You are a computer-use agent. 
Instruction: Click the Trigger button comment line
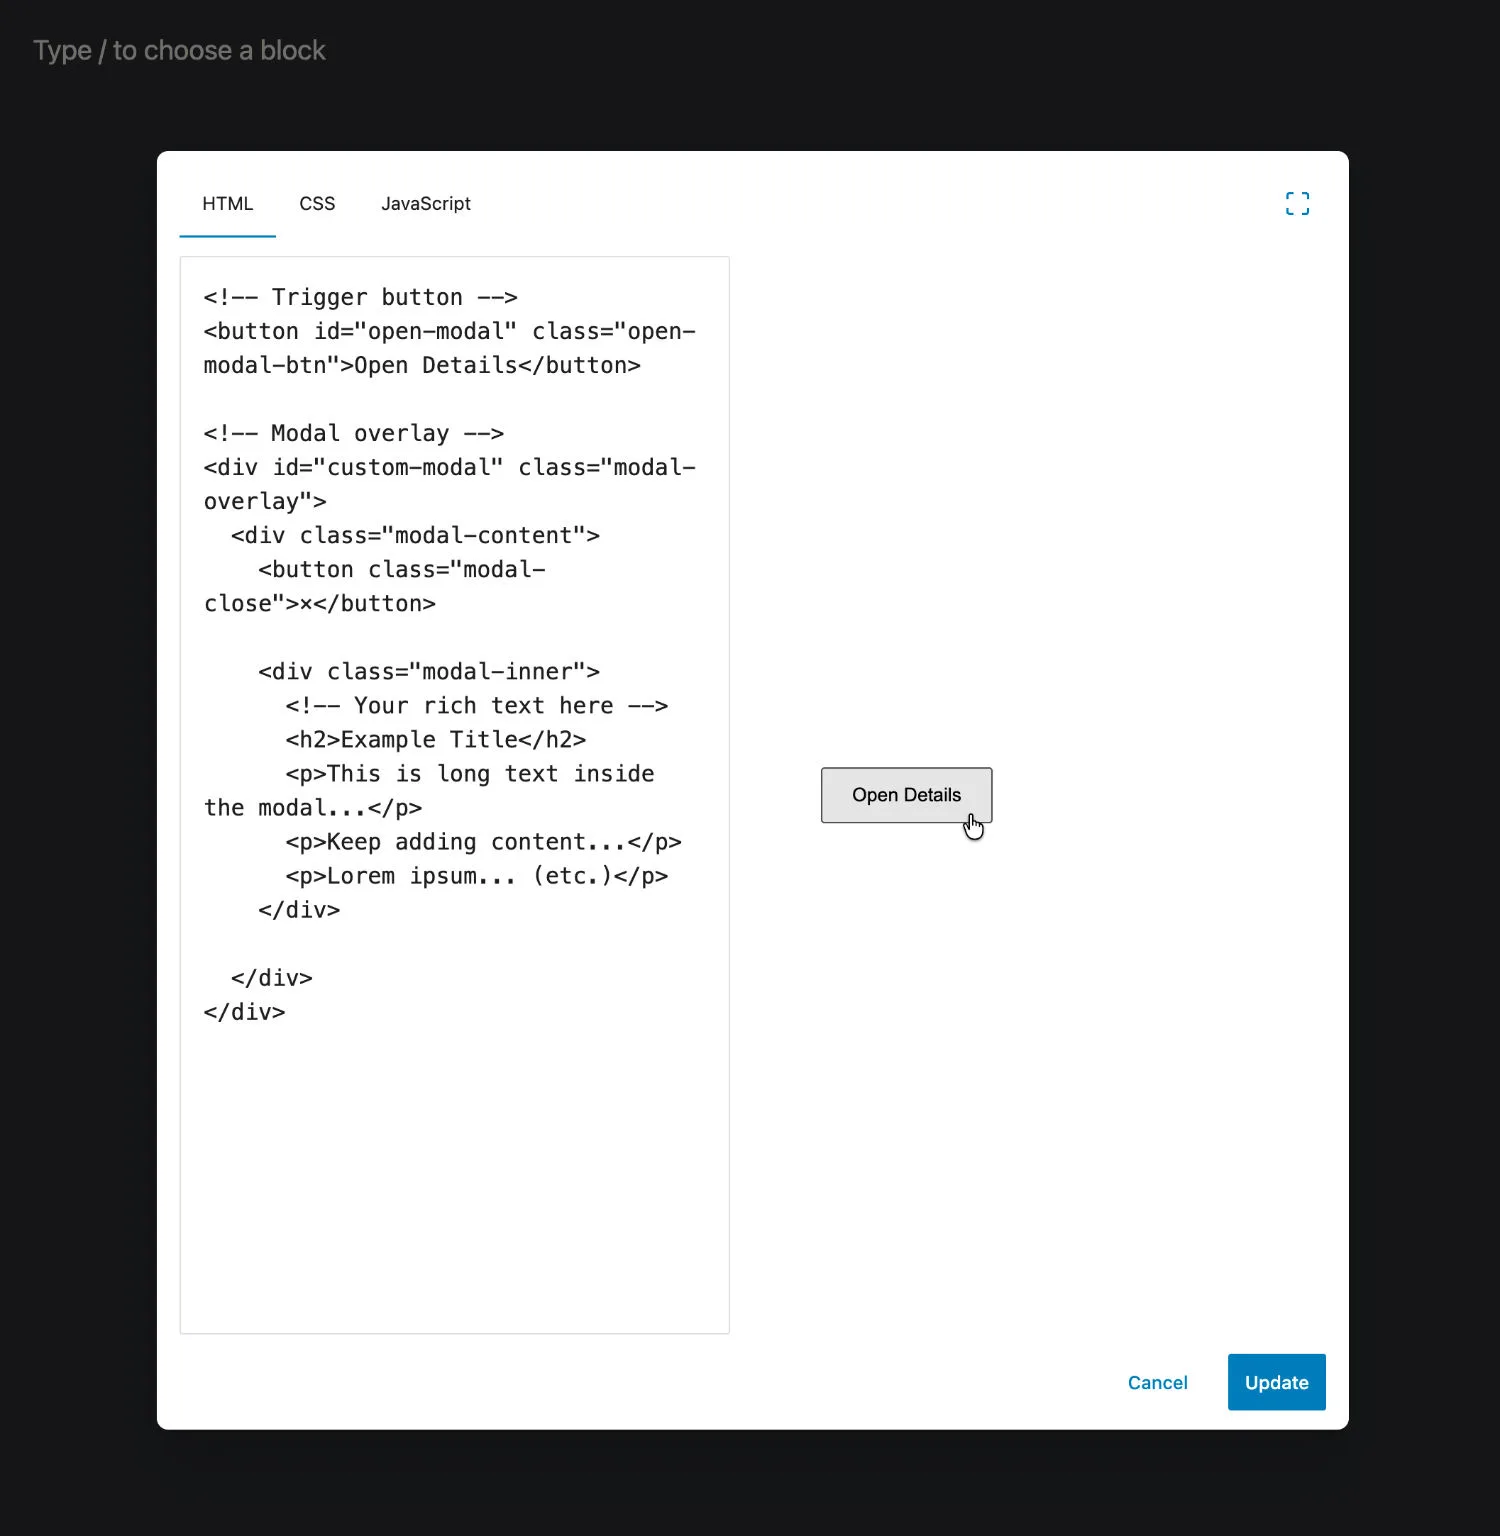tap(360, 296)
